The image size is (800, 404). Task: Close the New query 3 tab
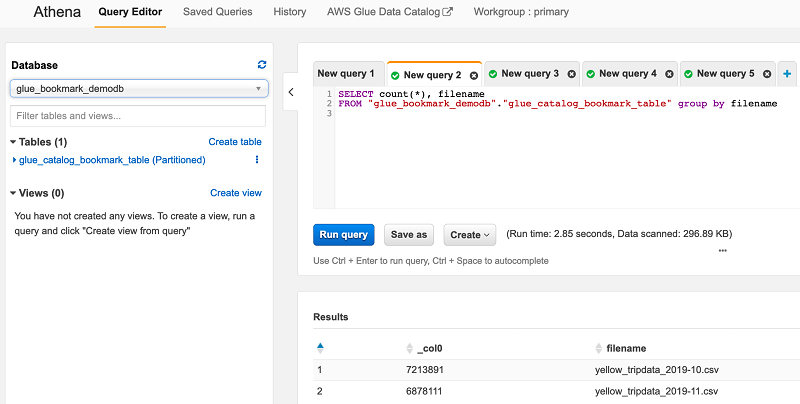point(572,74)
